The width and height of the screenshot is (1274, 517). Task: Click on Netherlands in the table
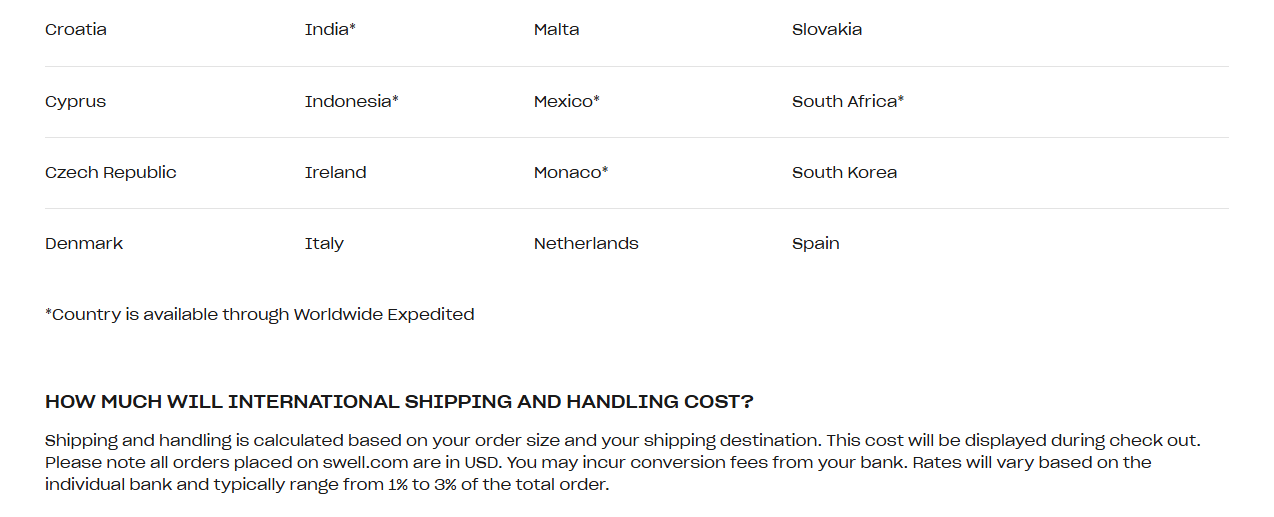[x=586, y=243]
